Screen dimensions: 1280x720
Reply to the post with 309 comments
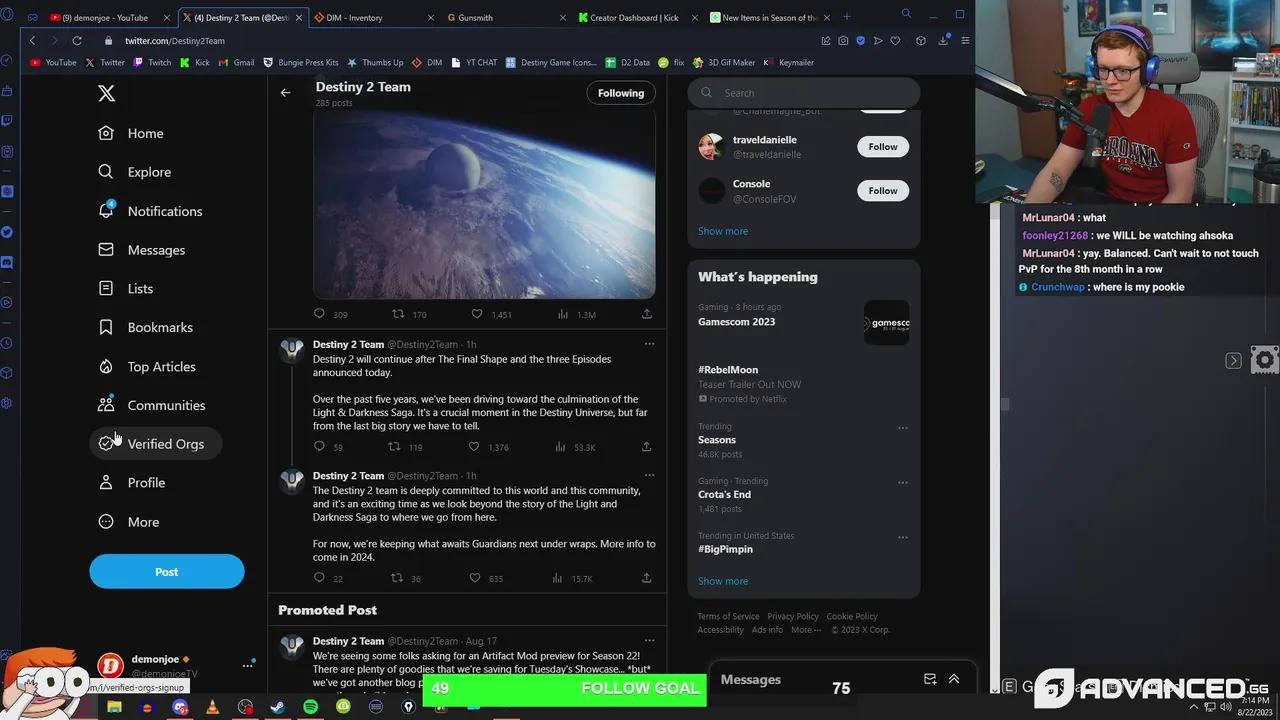pyautogui.click(x=319, y=314)
